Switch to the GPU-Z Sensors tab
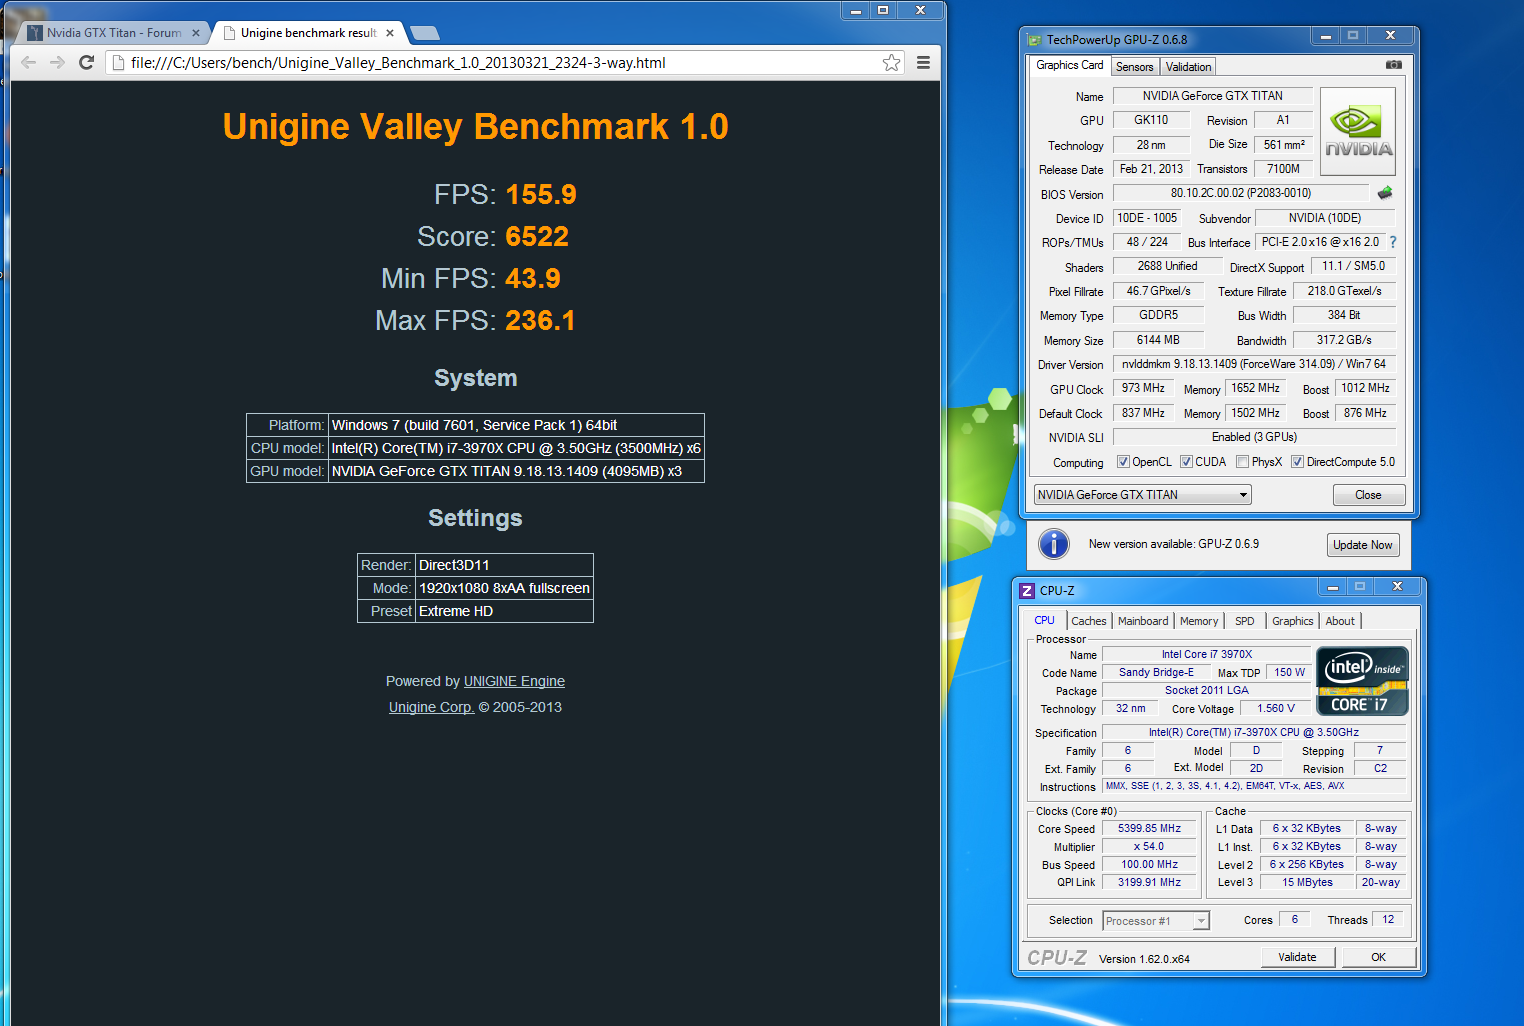Screen dimensions: 1524x1026 point(1134,67)
